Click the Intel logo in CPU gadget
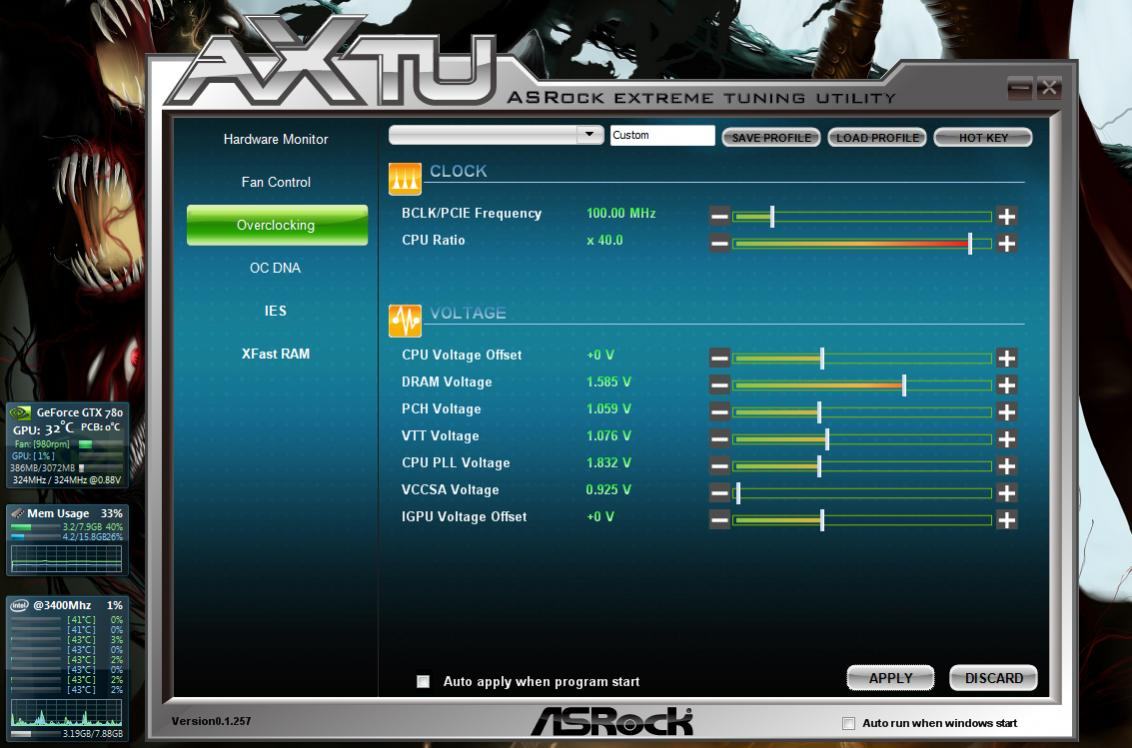Screen dimensions: 1132x748 tap(19, 605)
